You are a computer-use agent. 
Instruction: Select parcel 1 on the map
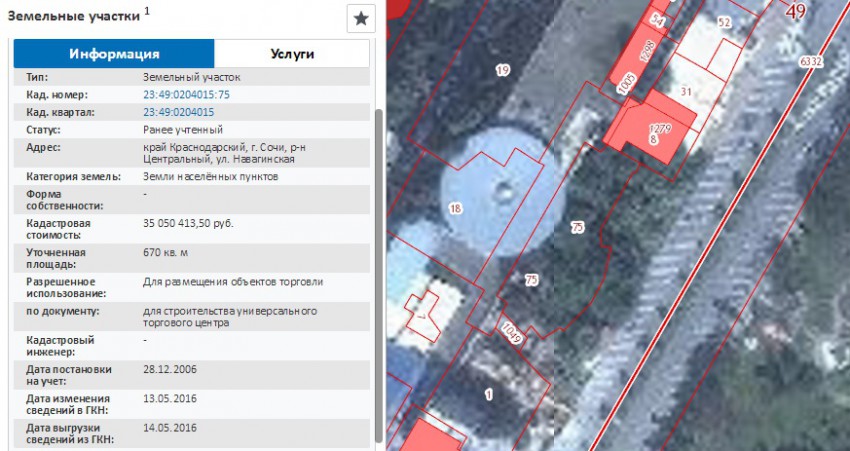pyautogui.click(x=489, y=394)
